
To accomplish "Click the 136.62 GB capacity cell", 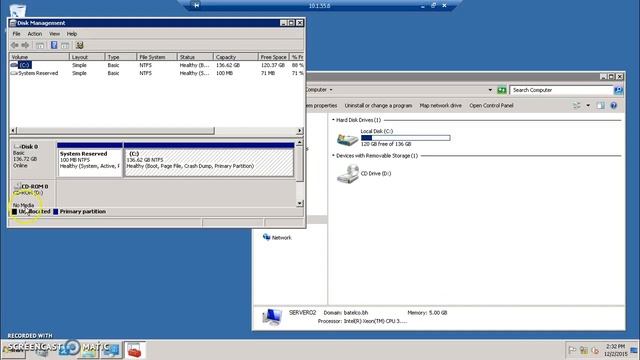I will 228,65.
